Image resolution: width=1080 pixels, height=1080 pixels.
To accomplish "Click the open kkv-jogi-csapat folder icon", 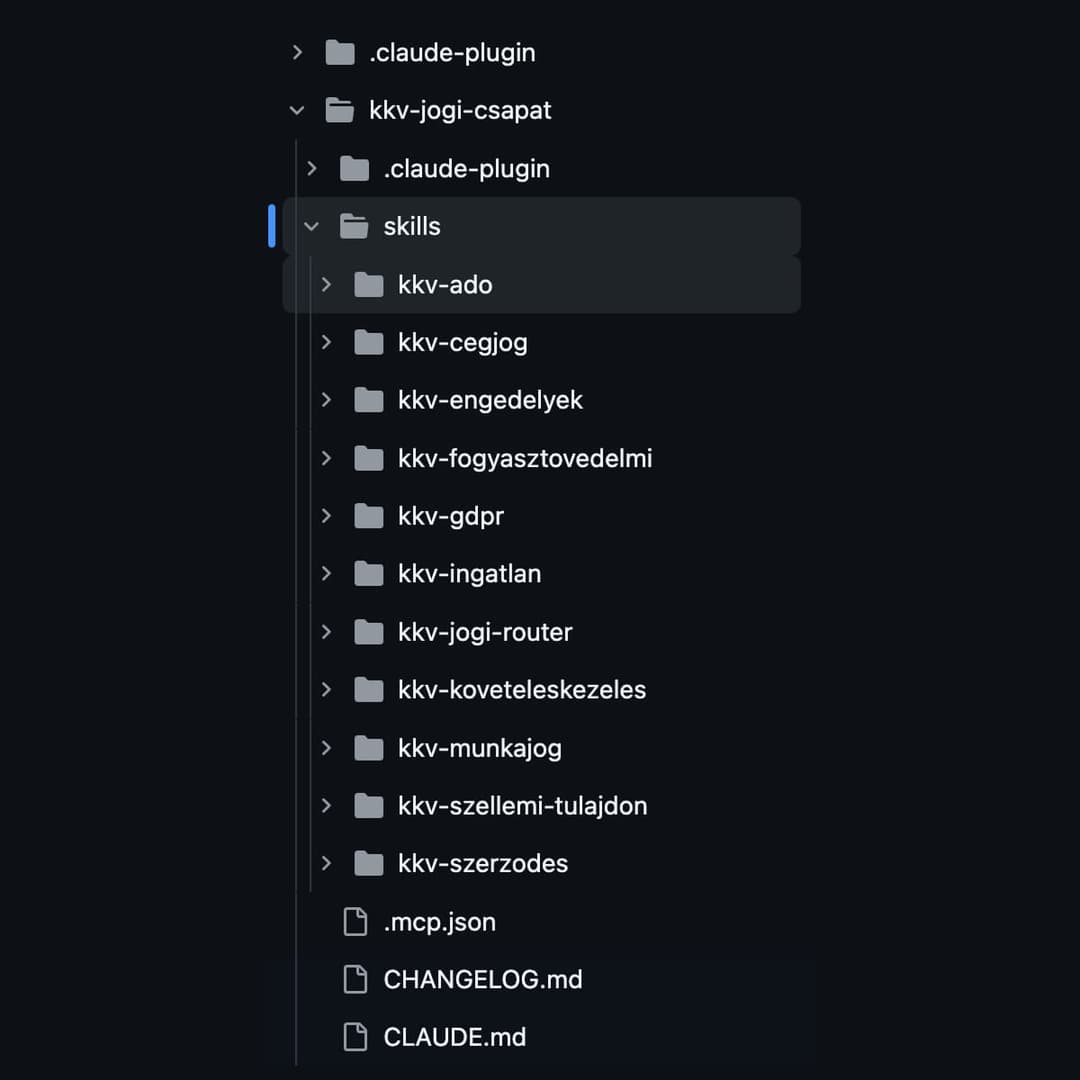I will tap(338, 110).
